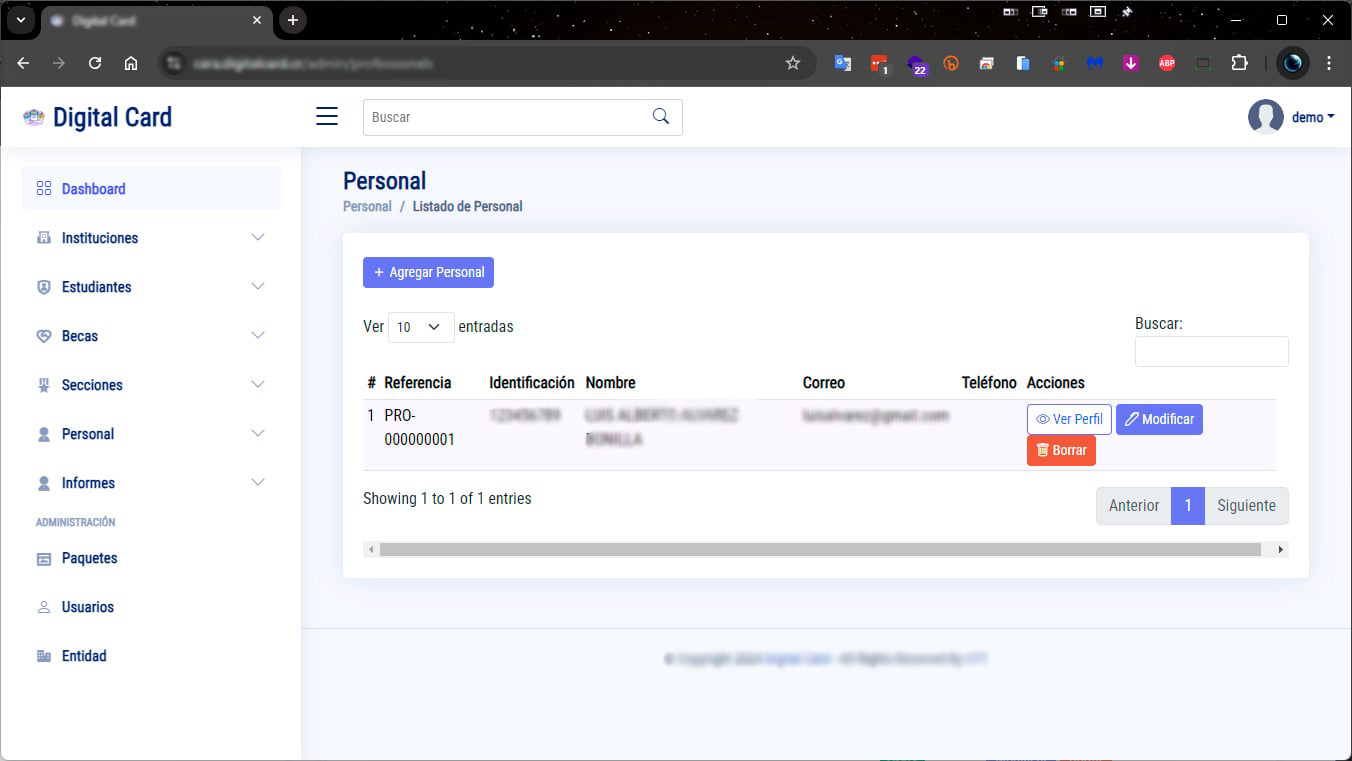1352x761 pixels.
Task: Click the user avatar picture
Action: point(1265,117)
